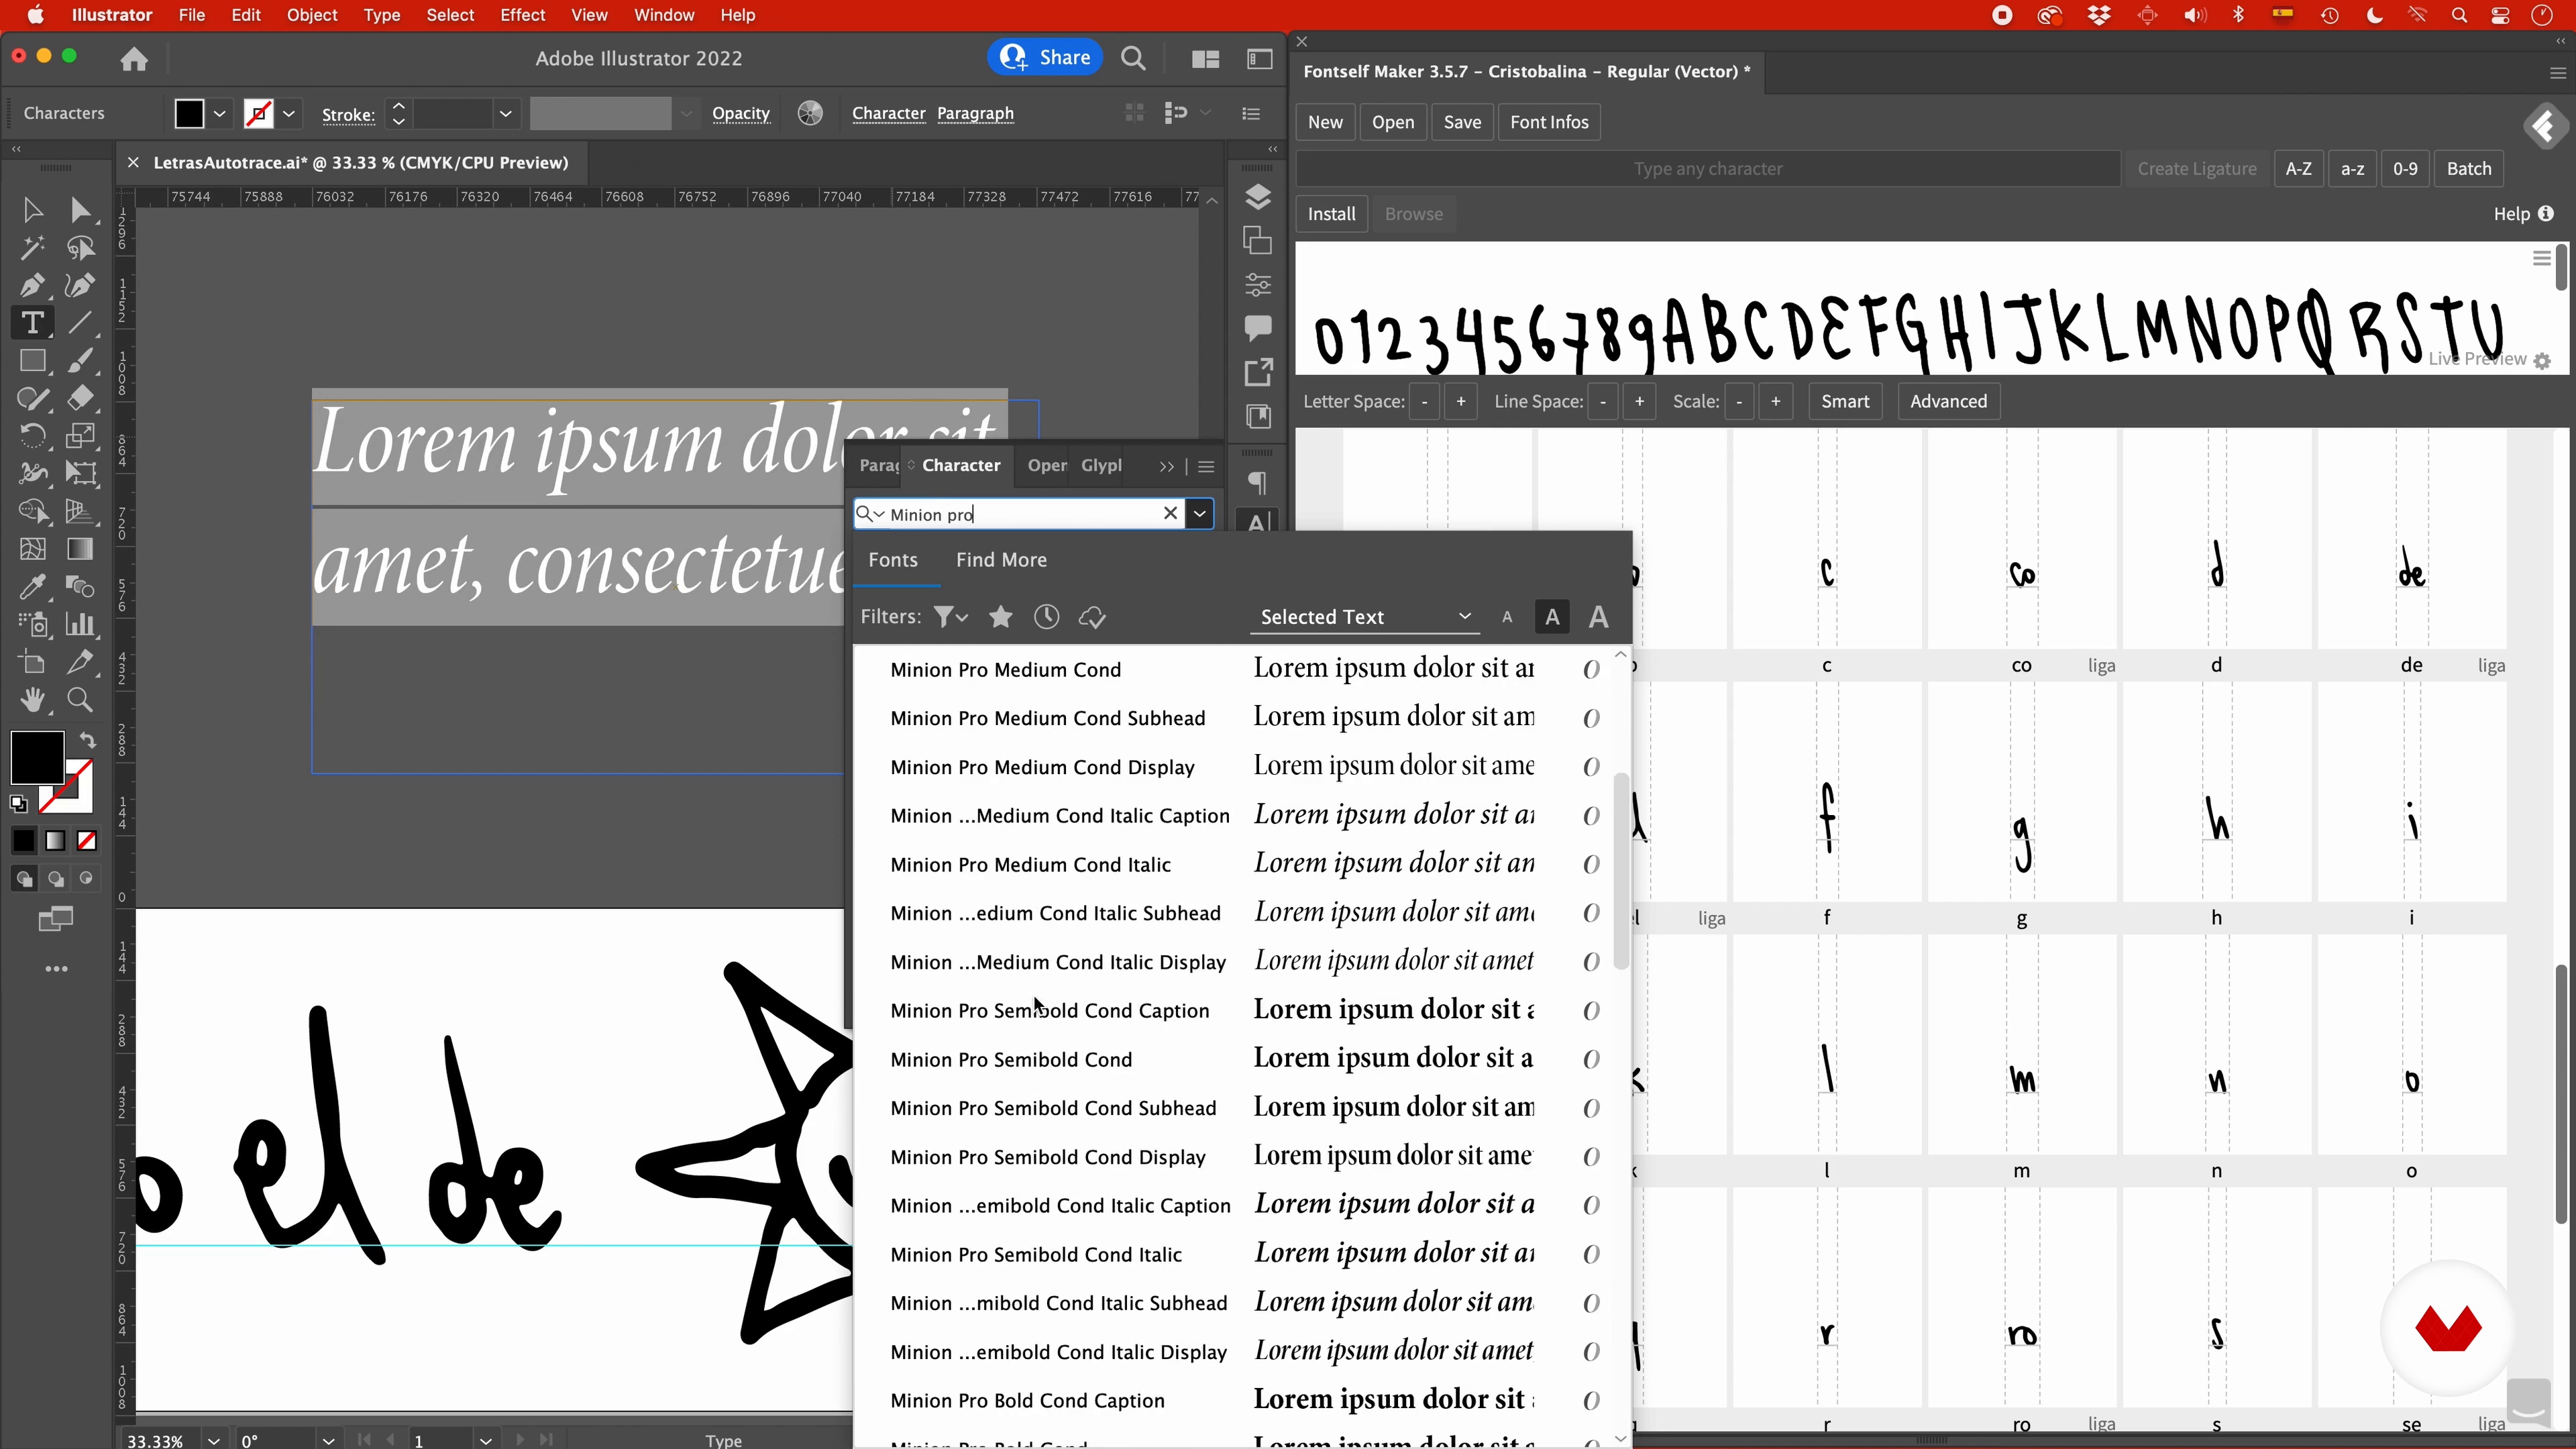Open the Stroke weight dropdown
The width and height of the screenshot is (2576, 1449).
point(506,114)
